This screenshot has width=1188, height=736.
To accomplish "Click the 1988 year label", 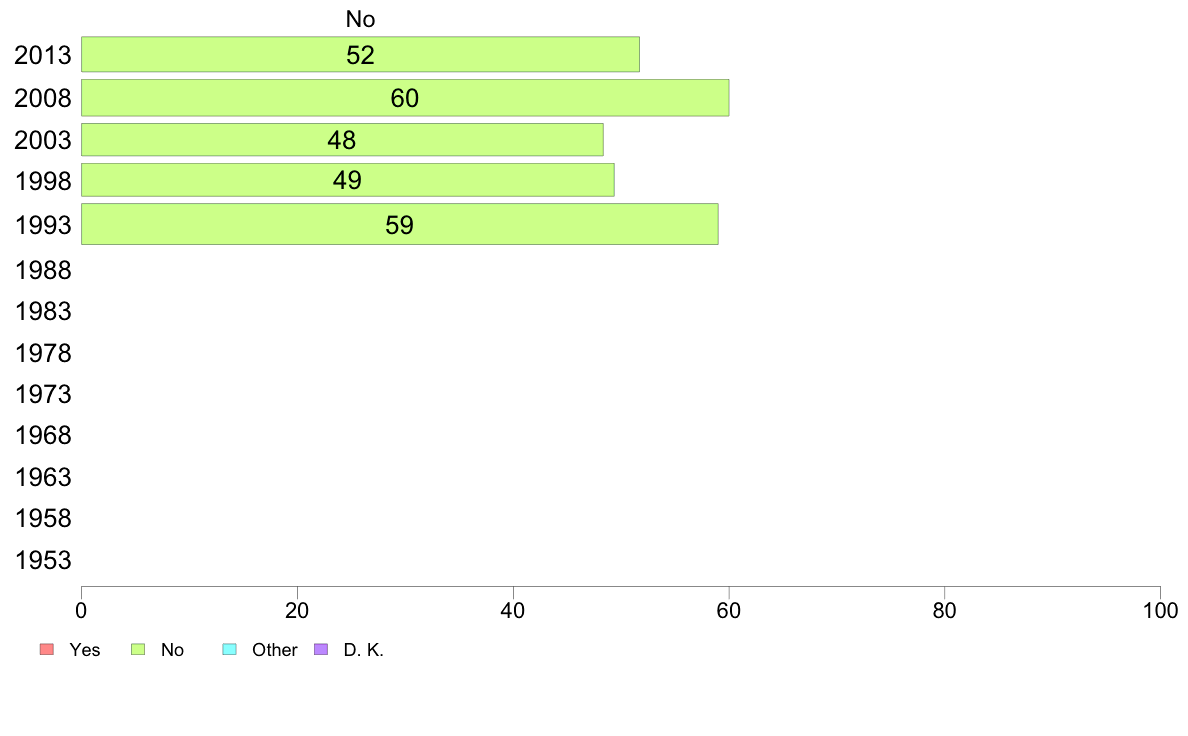I will tap(43, 270).
